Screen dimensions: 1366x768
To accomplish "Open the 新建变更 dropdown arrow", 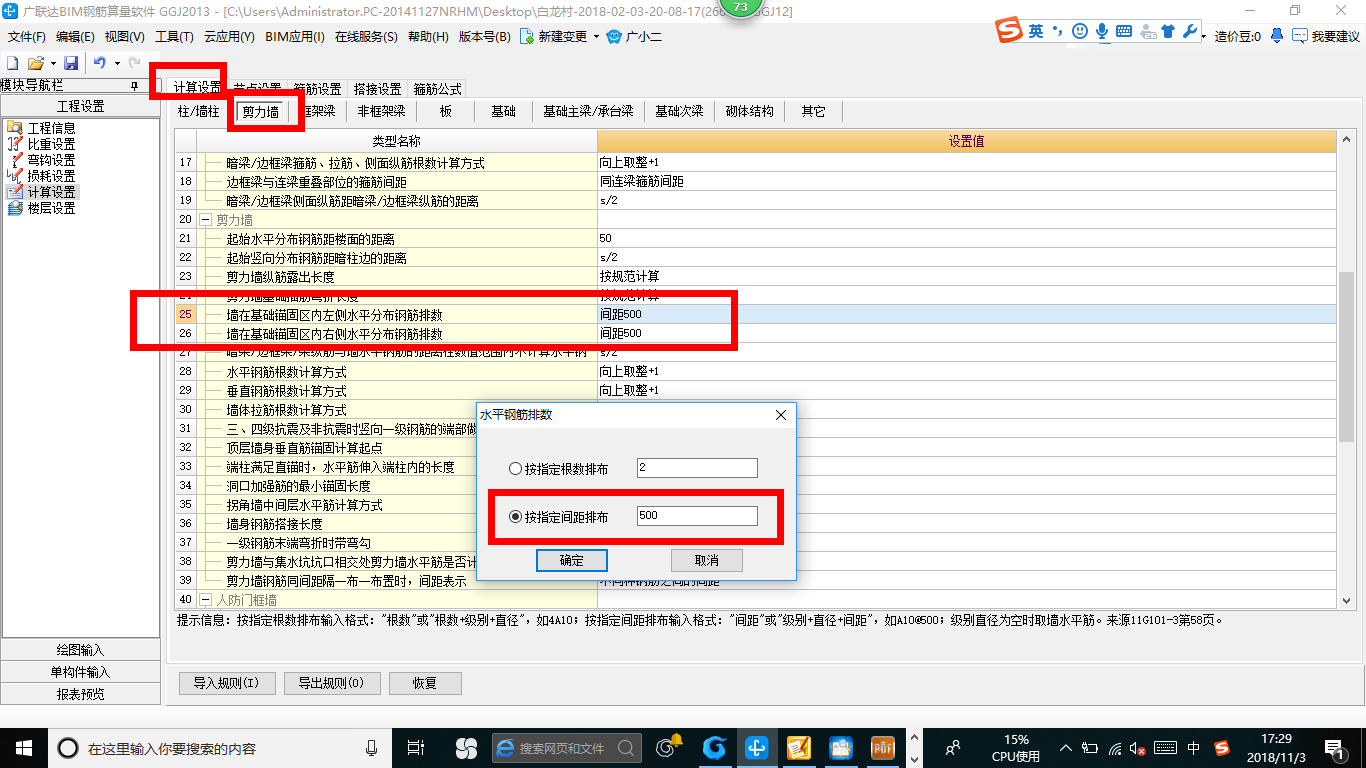I will (x=596, y=37).
